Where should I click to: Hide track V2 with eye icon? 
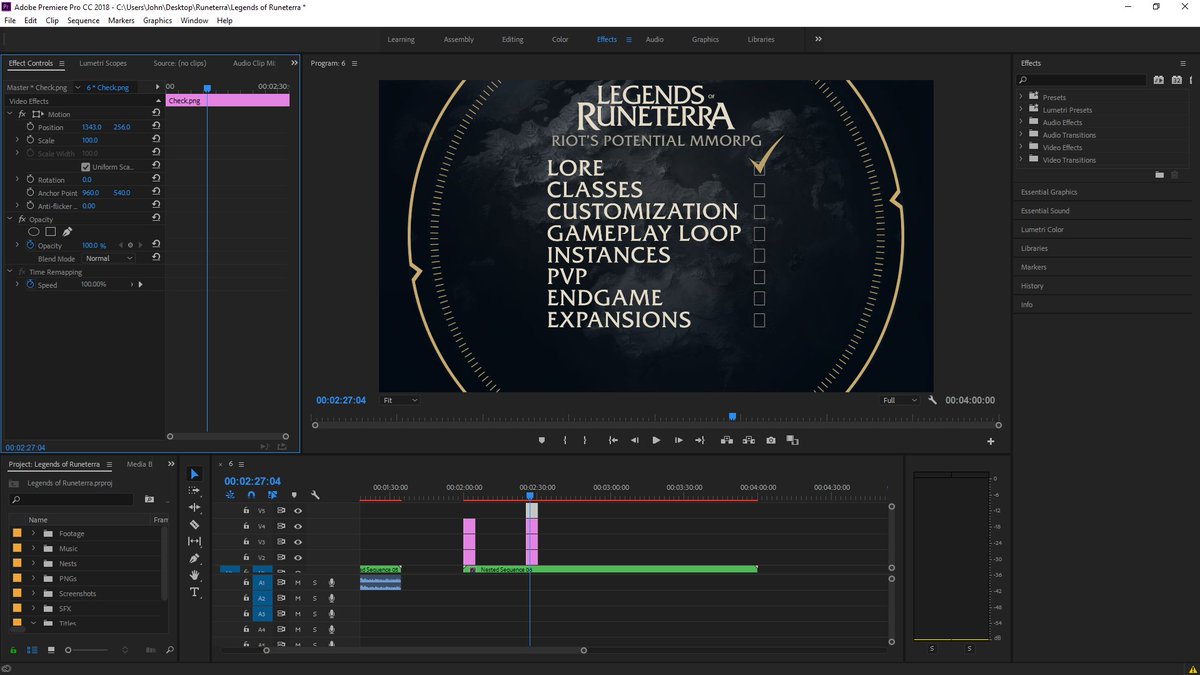(298, 557)
